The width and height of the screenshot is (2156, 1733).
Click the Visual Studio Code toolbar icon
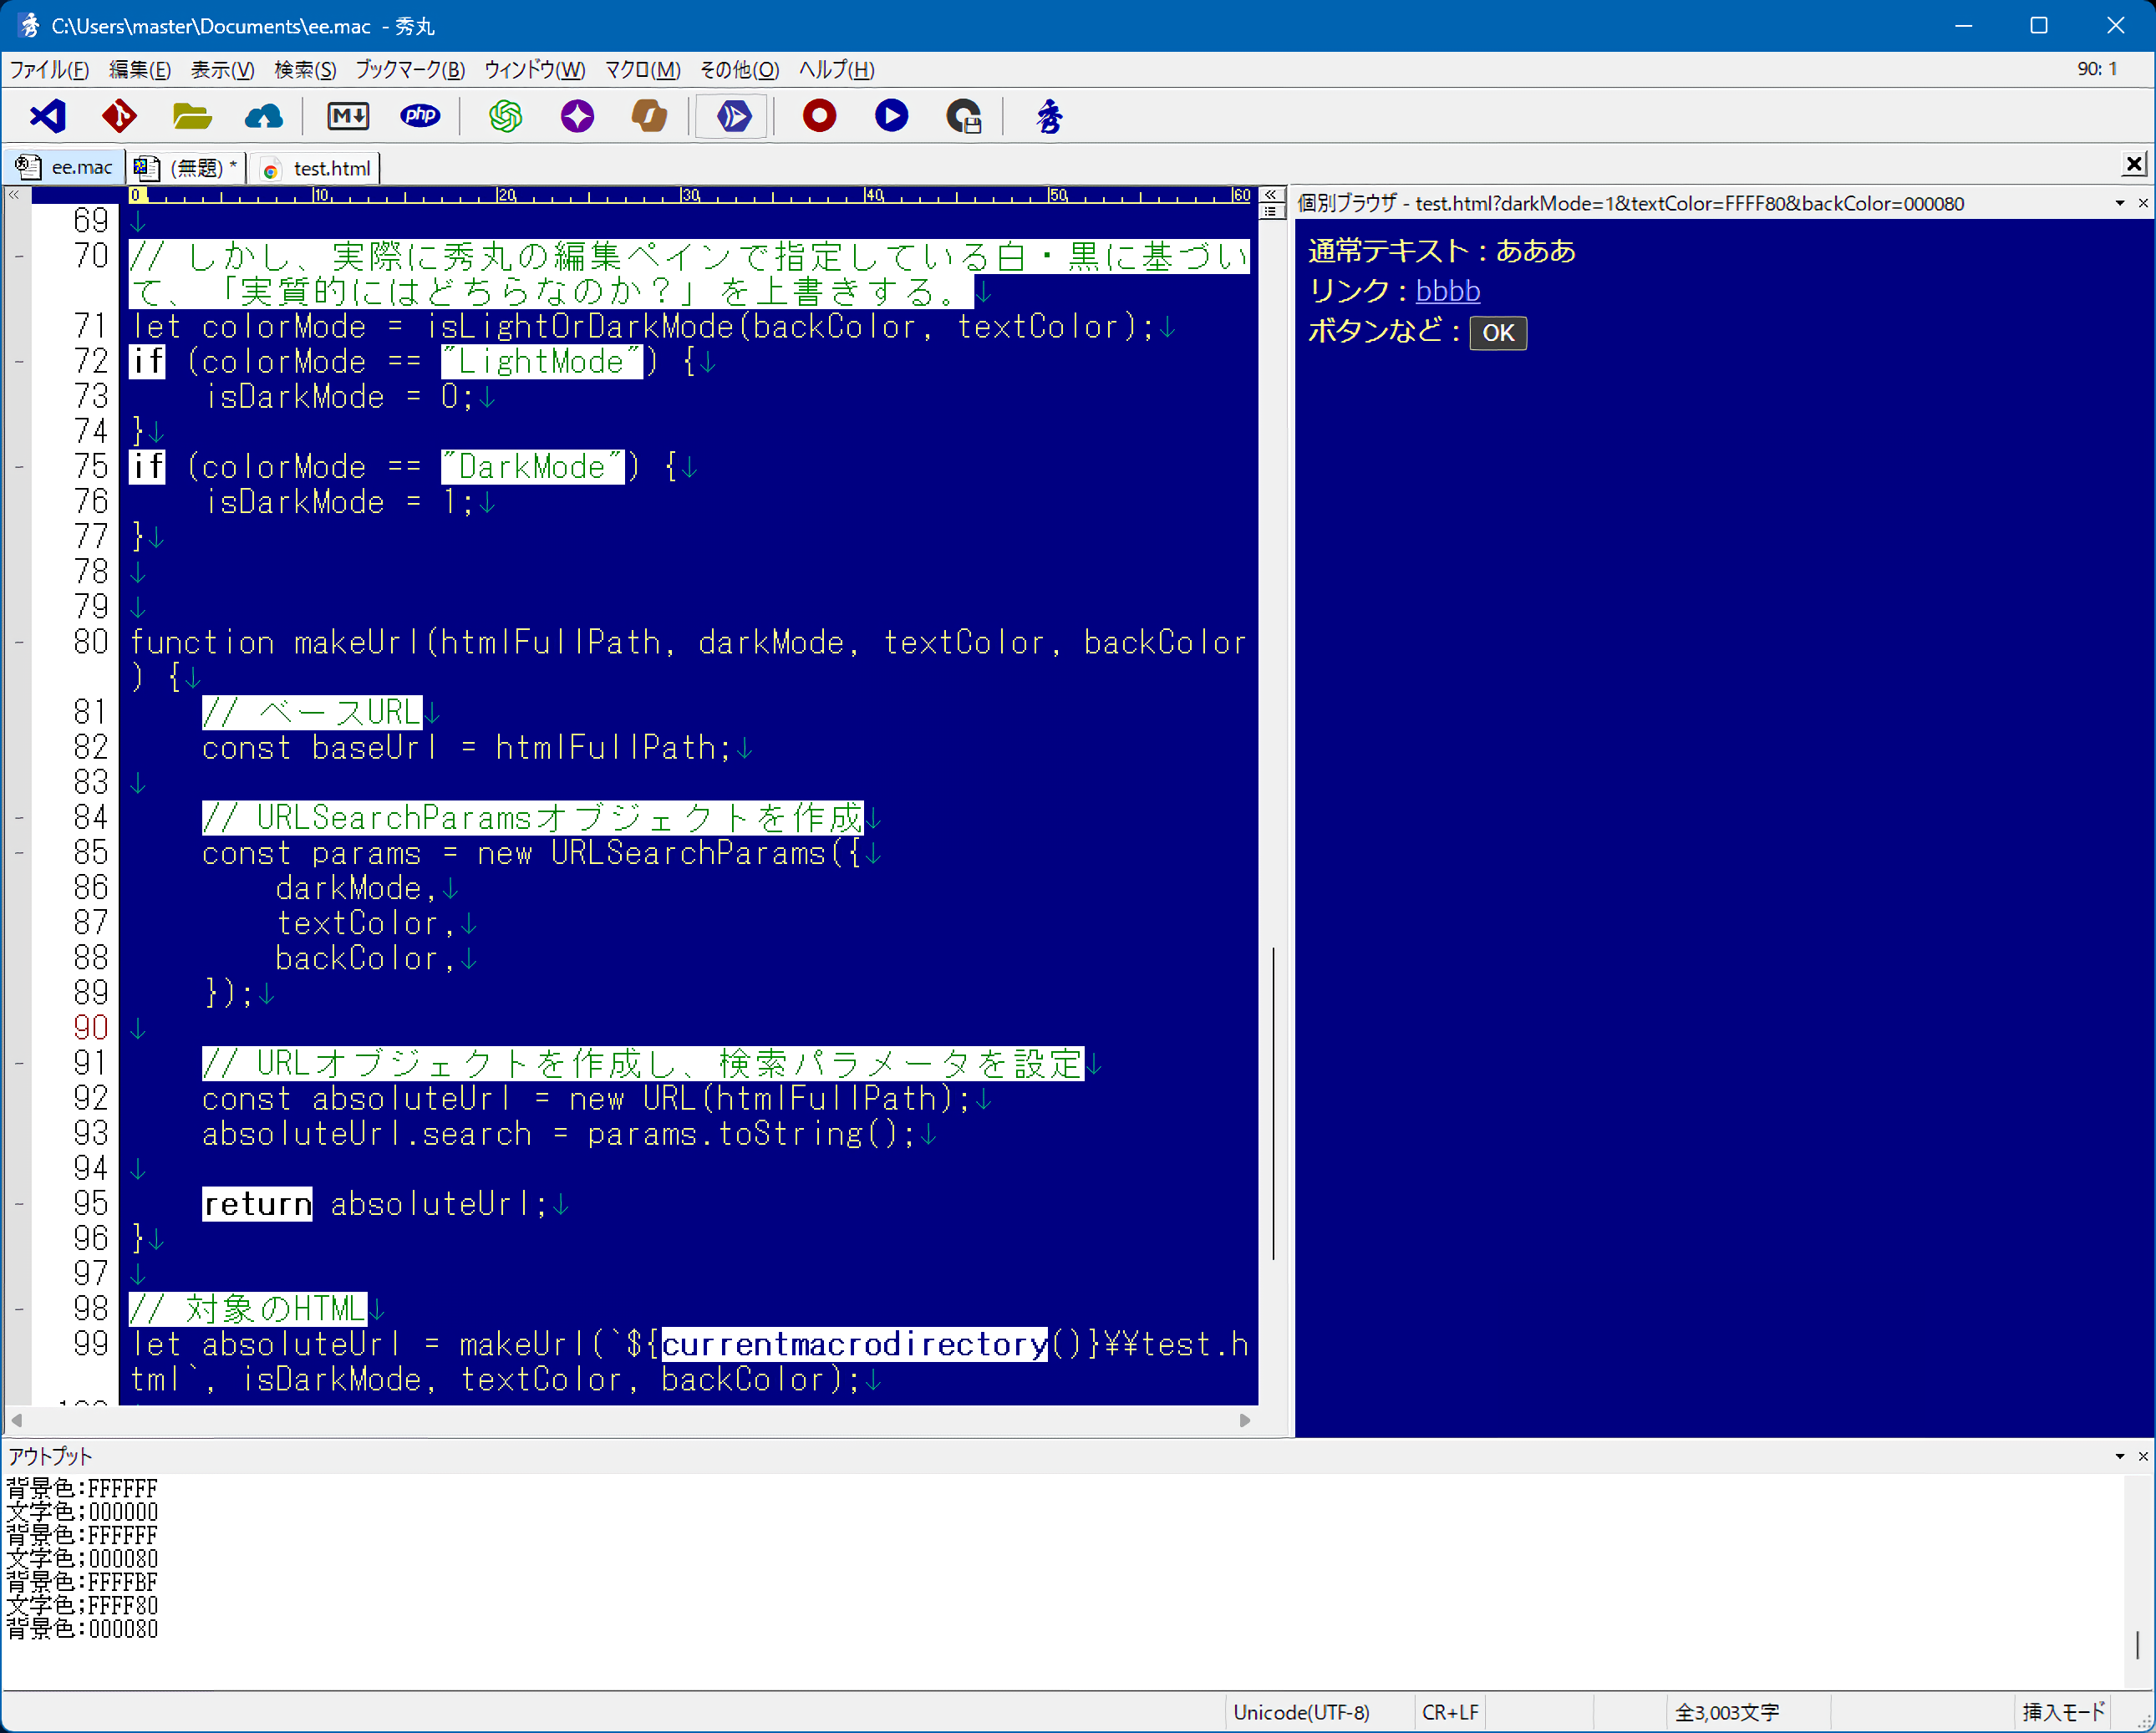47,117
